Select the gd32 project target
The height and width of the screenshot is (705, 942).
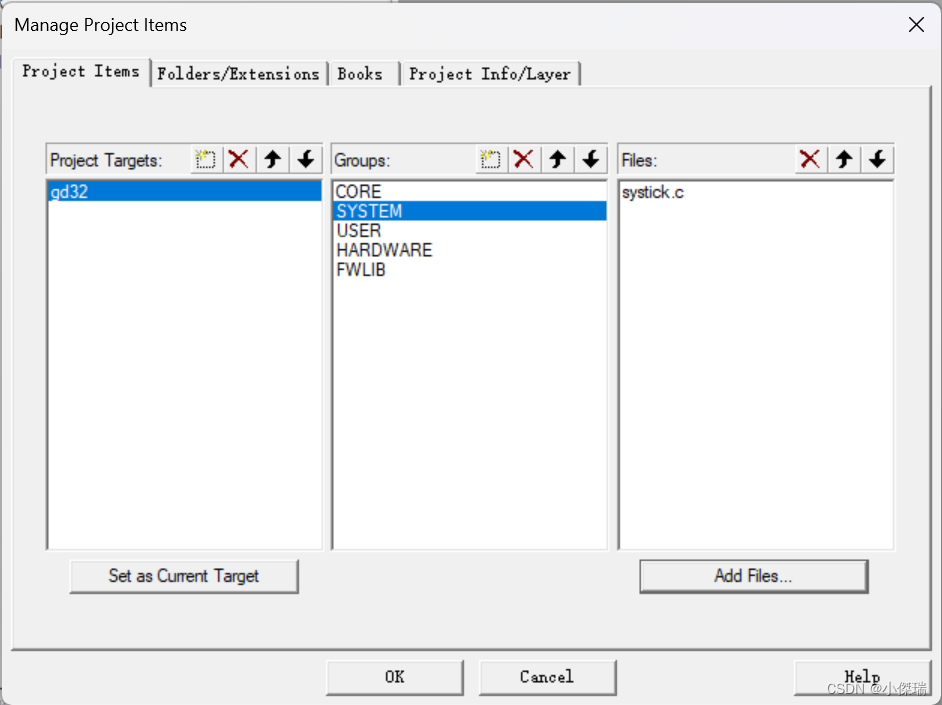[x=184, y=192]
